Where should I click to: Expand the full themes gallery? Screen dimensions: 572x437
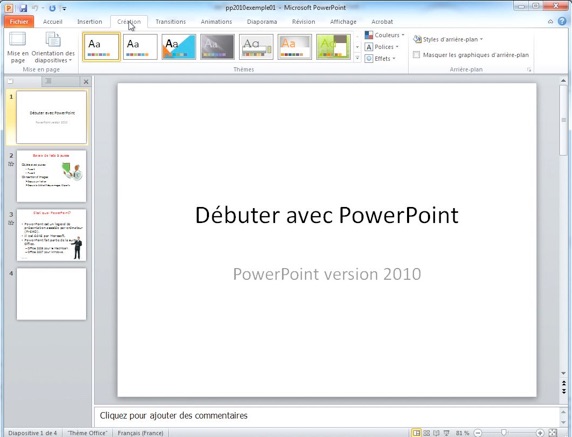(x=358, y=58)
